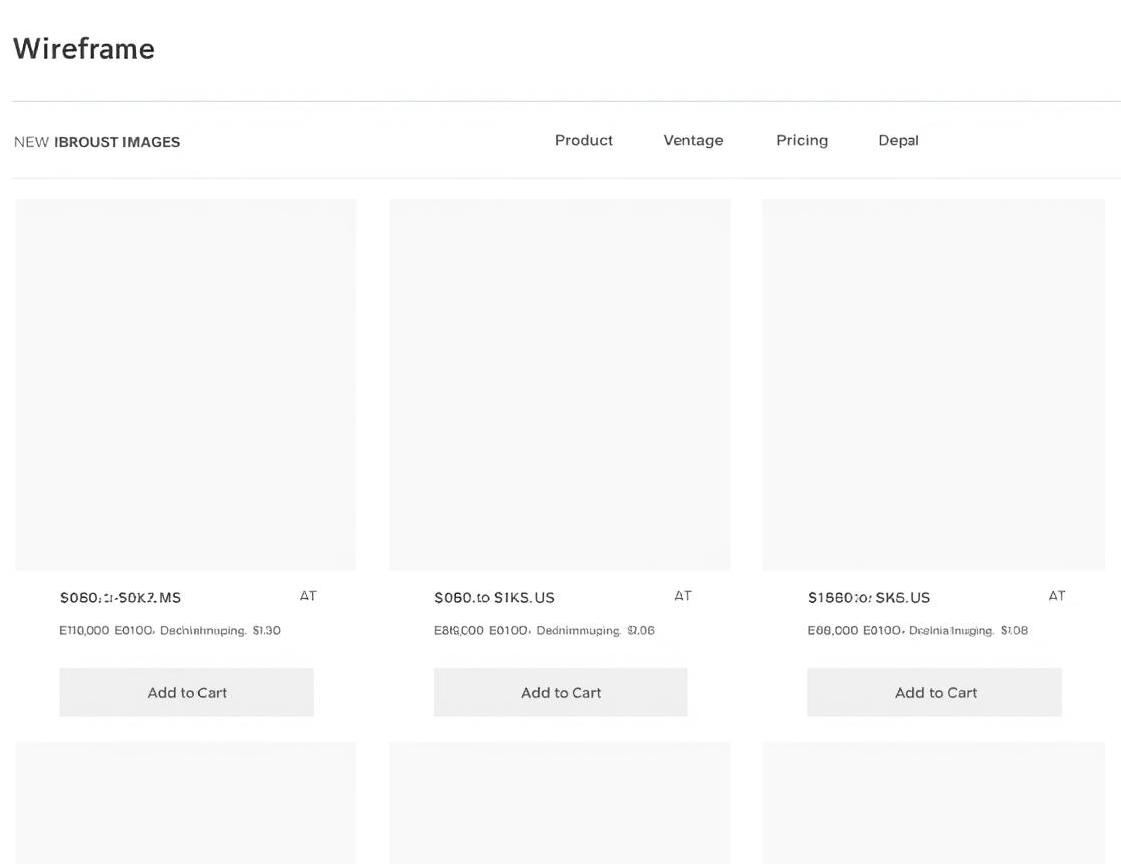Open the image above the $1880 SKS.US product
The image size is (1121, 864).
(x=933, y=384)
